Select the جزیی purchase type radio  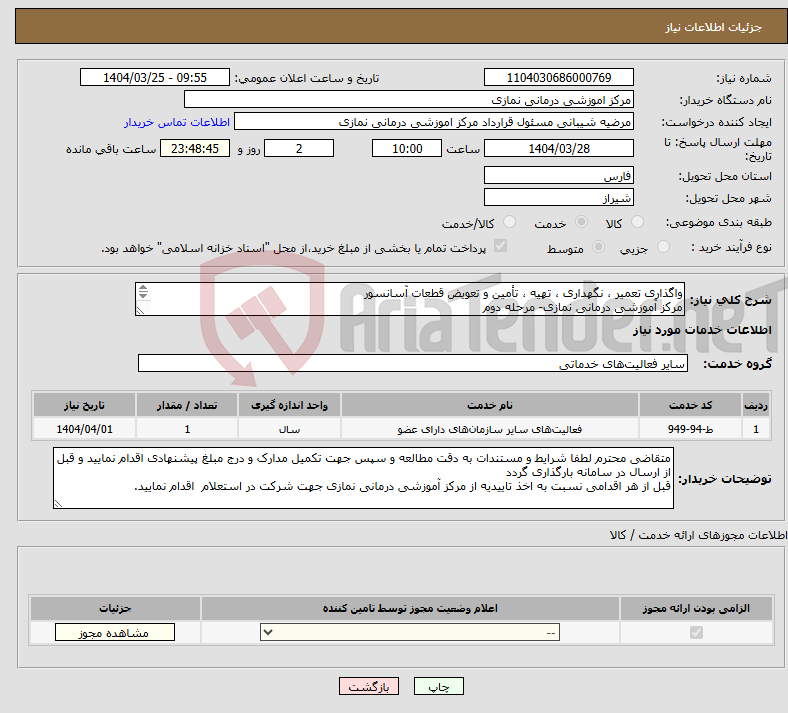pos(663,246)
